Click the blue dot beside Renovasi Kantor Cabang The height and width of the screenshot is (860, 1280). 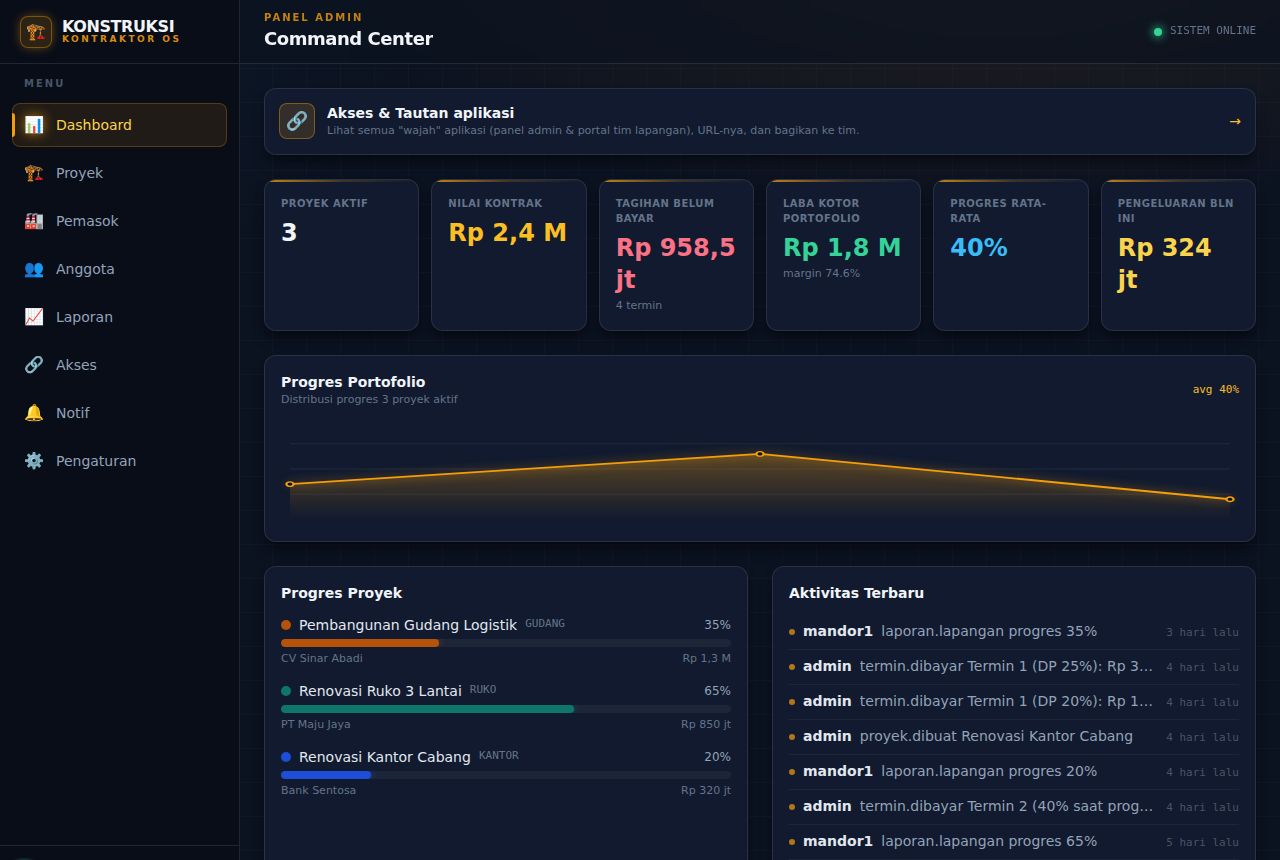coord(286,757)
